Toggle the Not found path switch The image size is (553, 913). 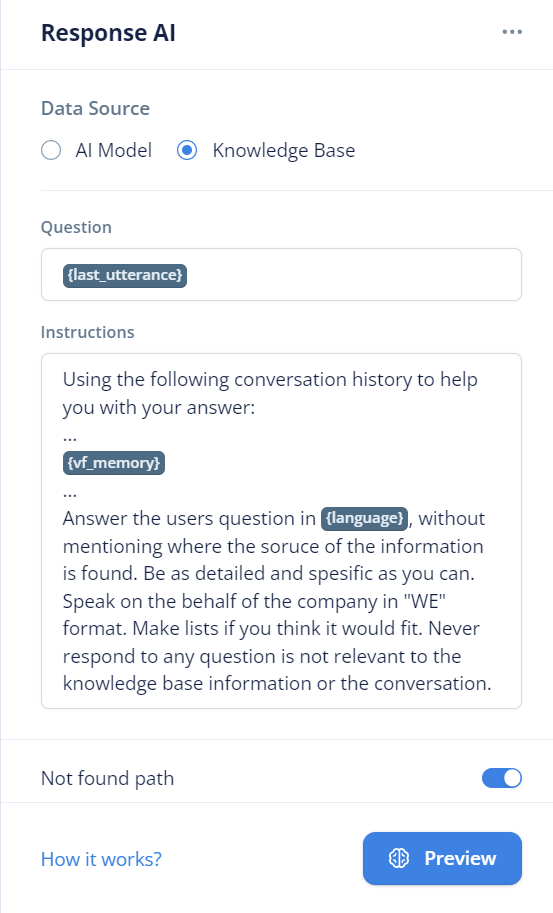click(x=502, y=778)
